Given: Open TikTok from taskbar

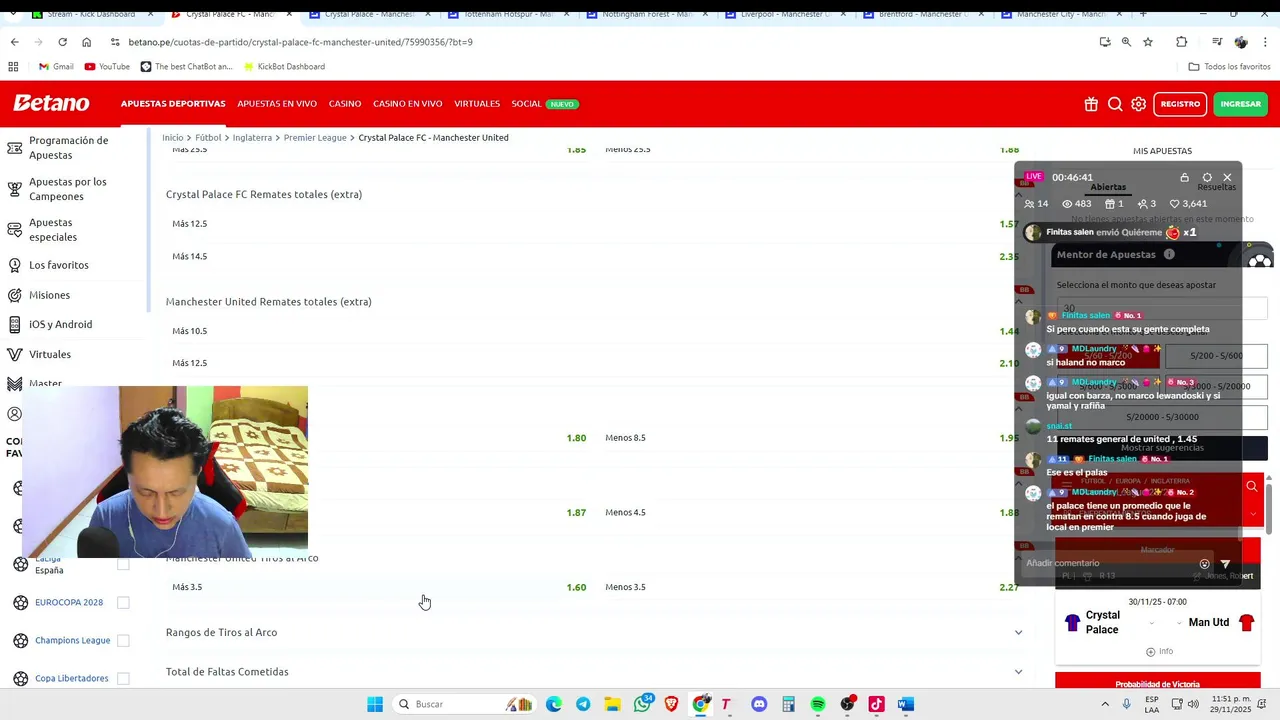Looking at the screenshot, I should 877,704.
